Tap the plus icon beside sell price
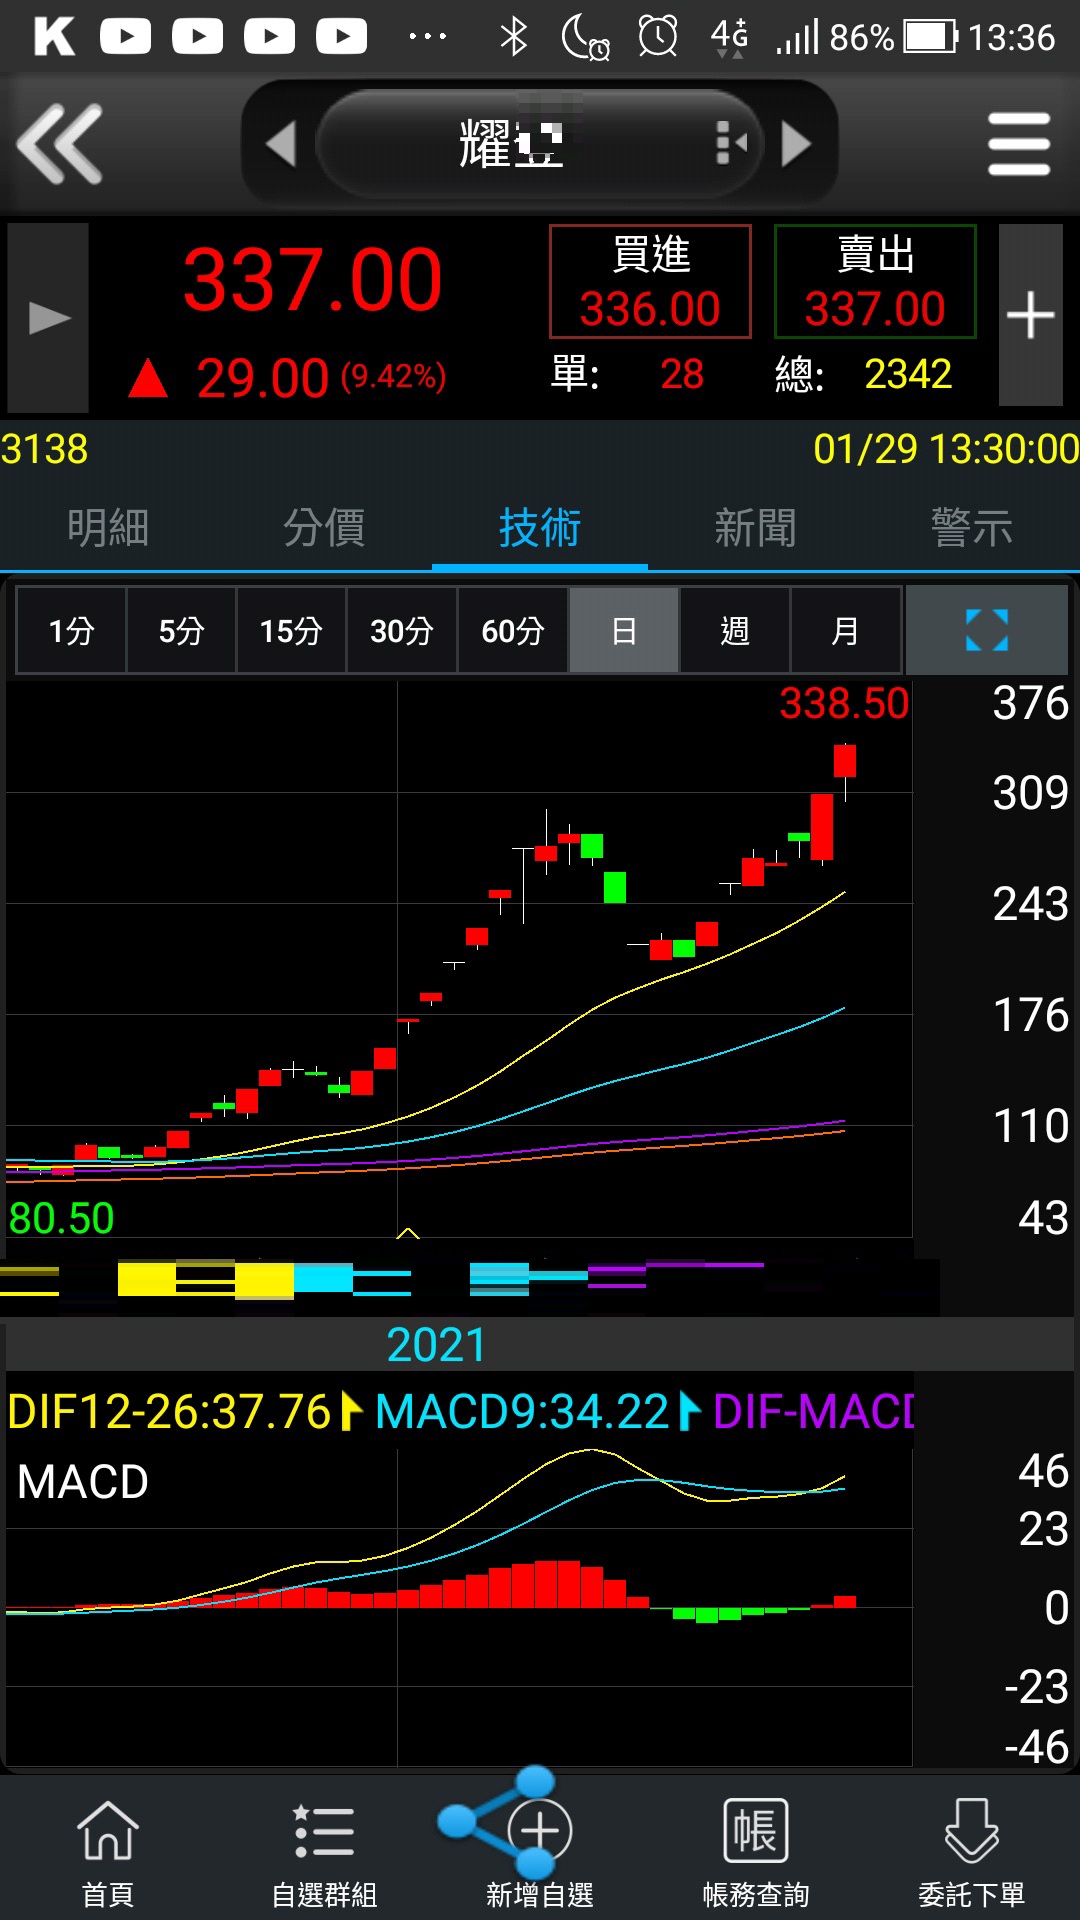 (1030, 316)
